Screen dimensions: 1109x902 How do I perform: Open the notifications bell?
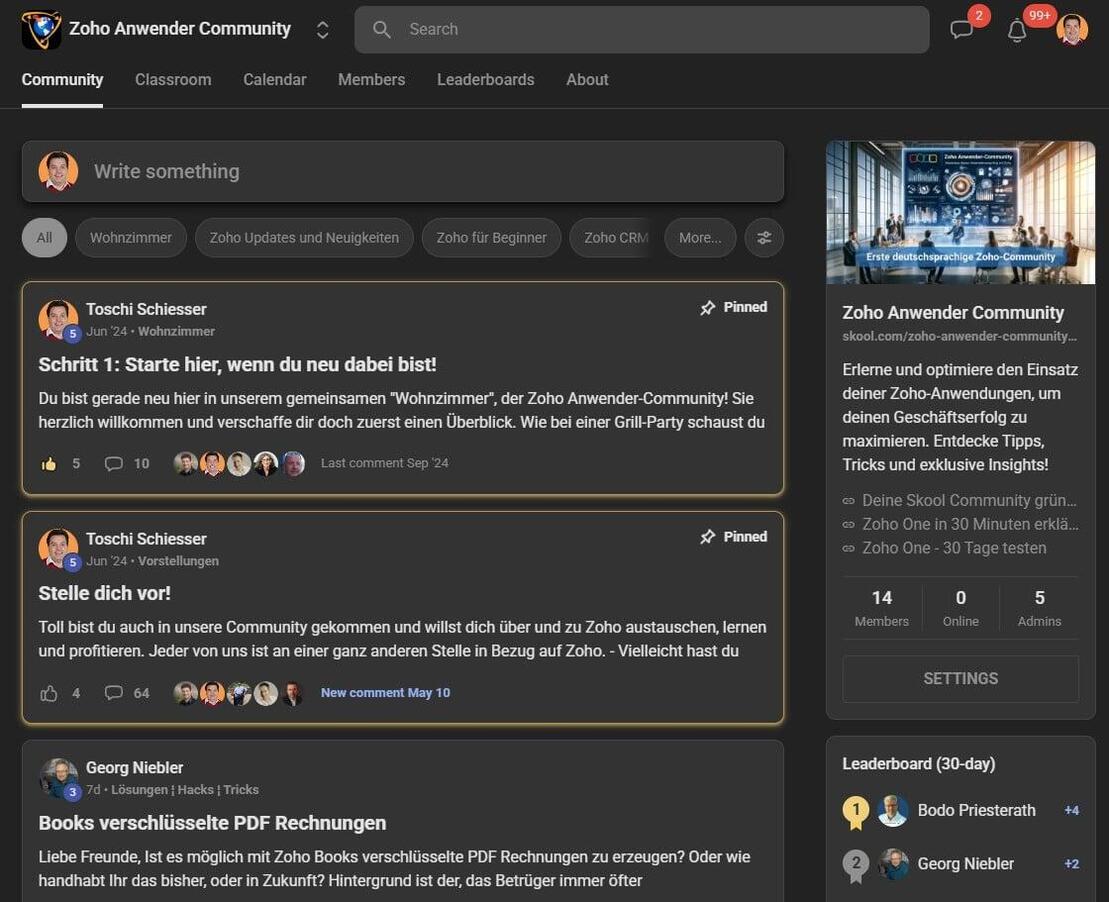[x=1017, y=30]
